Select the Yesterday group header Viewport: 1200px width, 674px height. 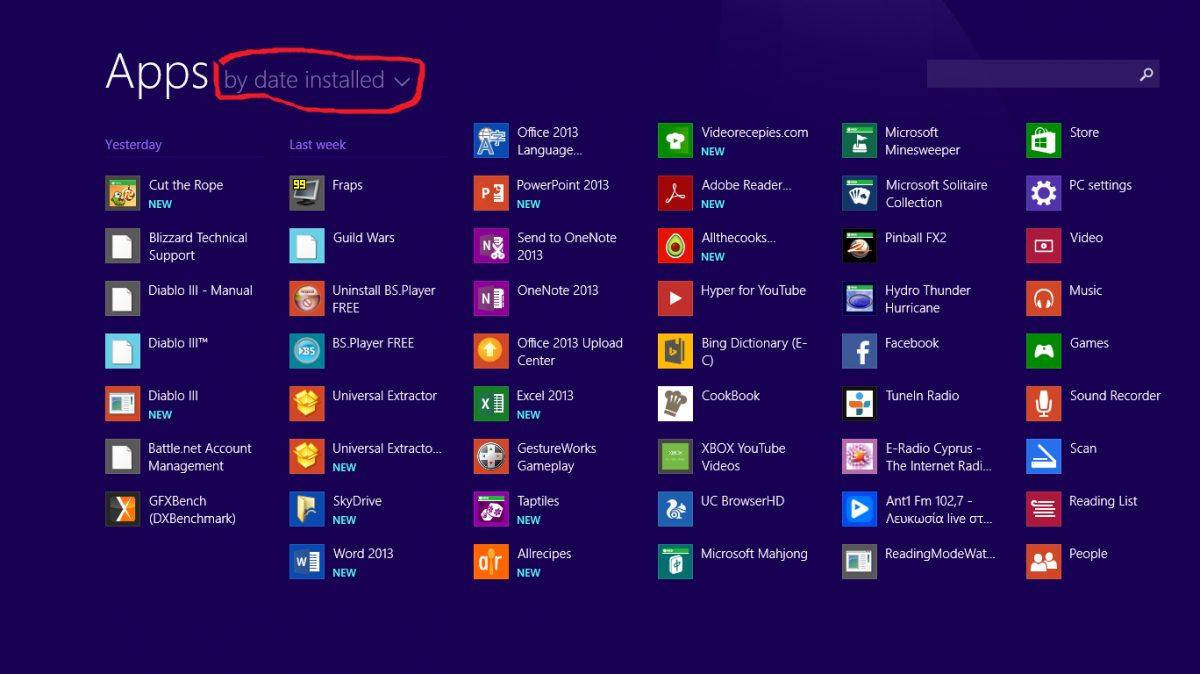(x=133, y=145)
